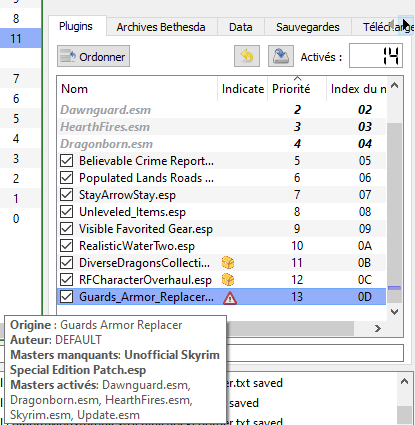The width and height of the screenshot is (415, 425).
Task: Open the Archives Bethesda tab
Action: [x=161, y=27]
